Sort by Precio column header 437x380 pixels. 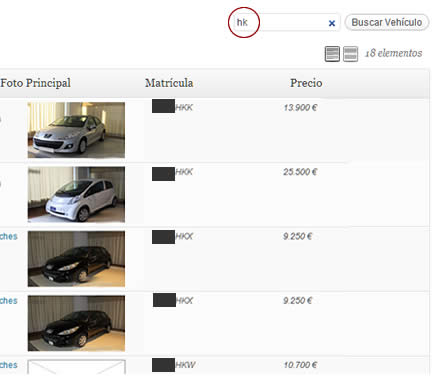click(306, 83)
